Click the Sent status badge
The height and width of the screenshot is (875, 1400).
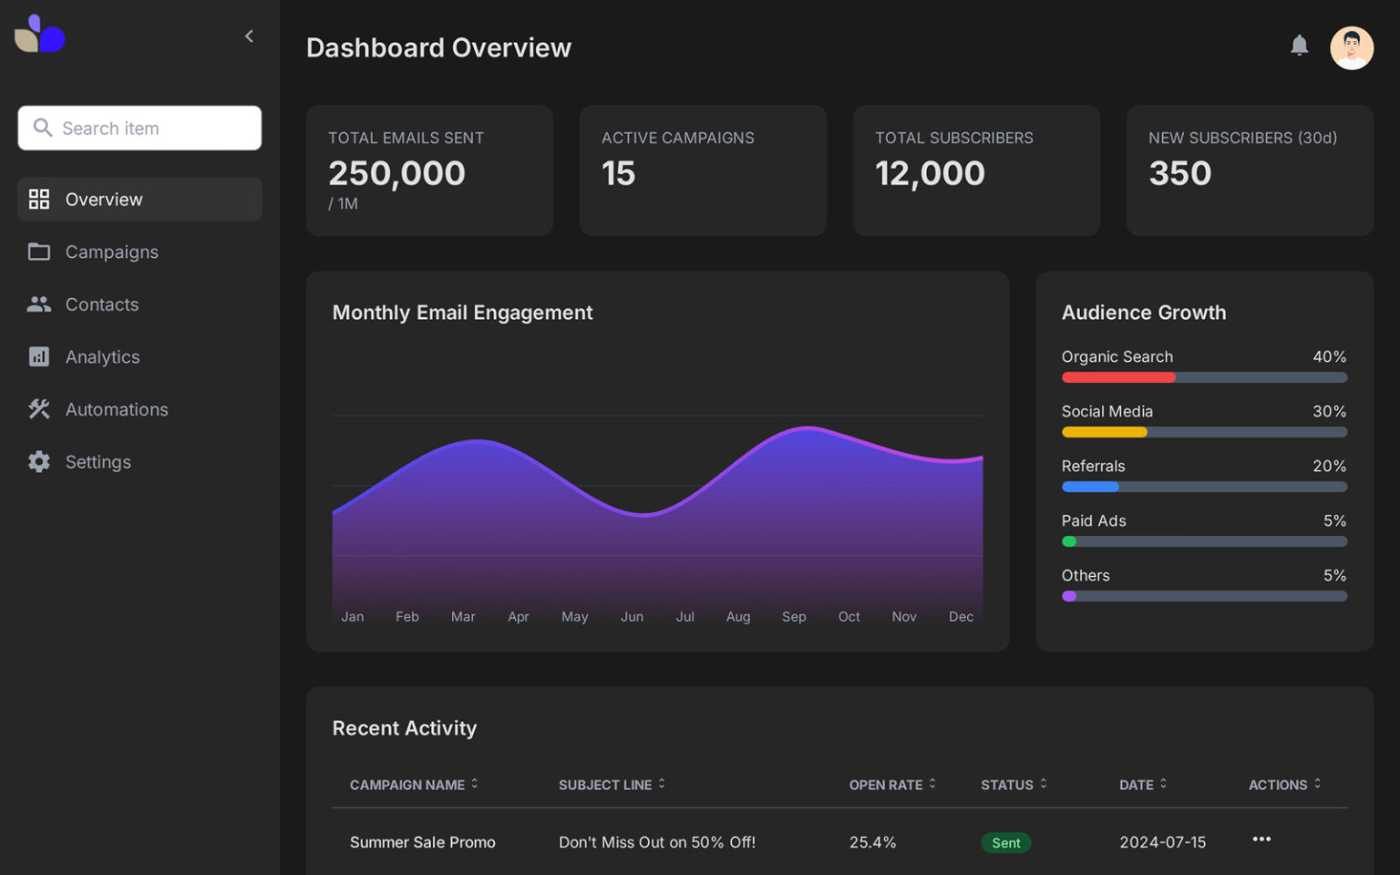pyautogui.click(x=1005, y=843)
